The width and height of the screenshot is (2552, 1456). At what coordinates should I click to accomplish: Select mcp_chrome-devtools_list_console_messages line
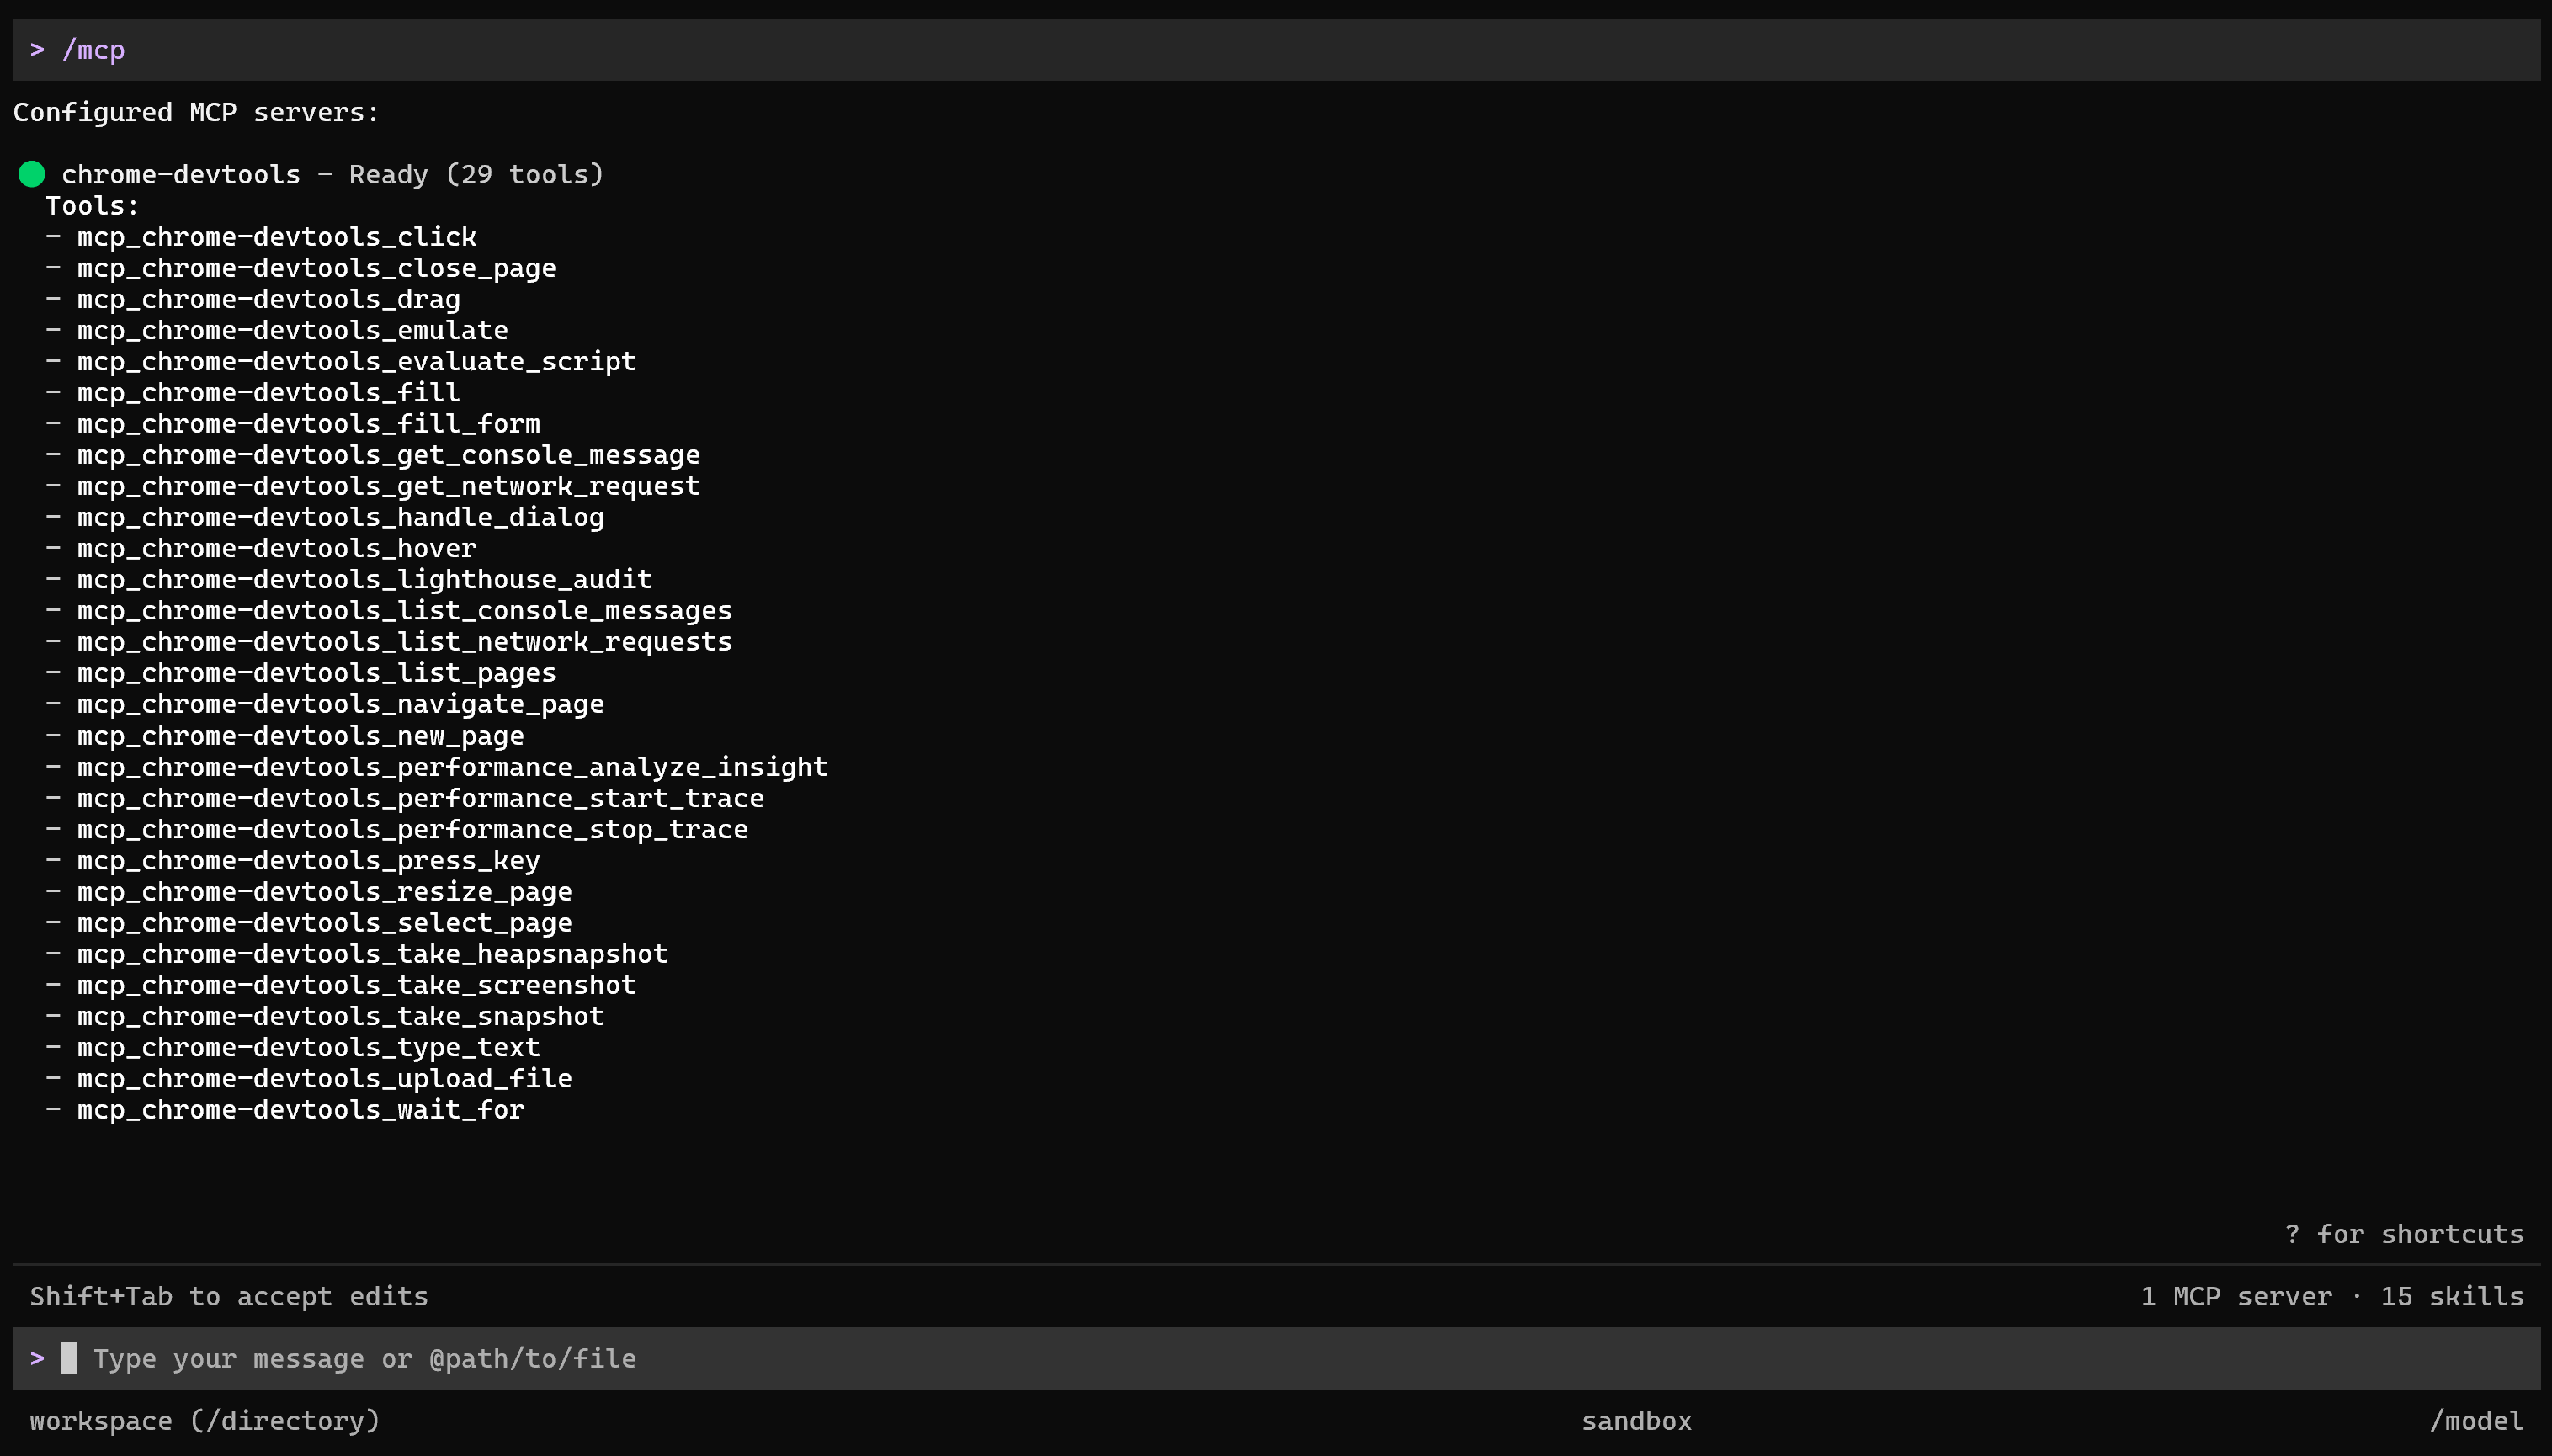[x=405, y=611]
